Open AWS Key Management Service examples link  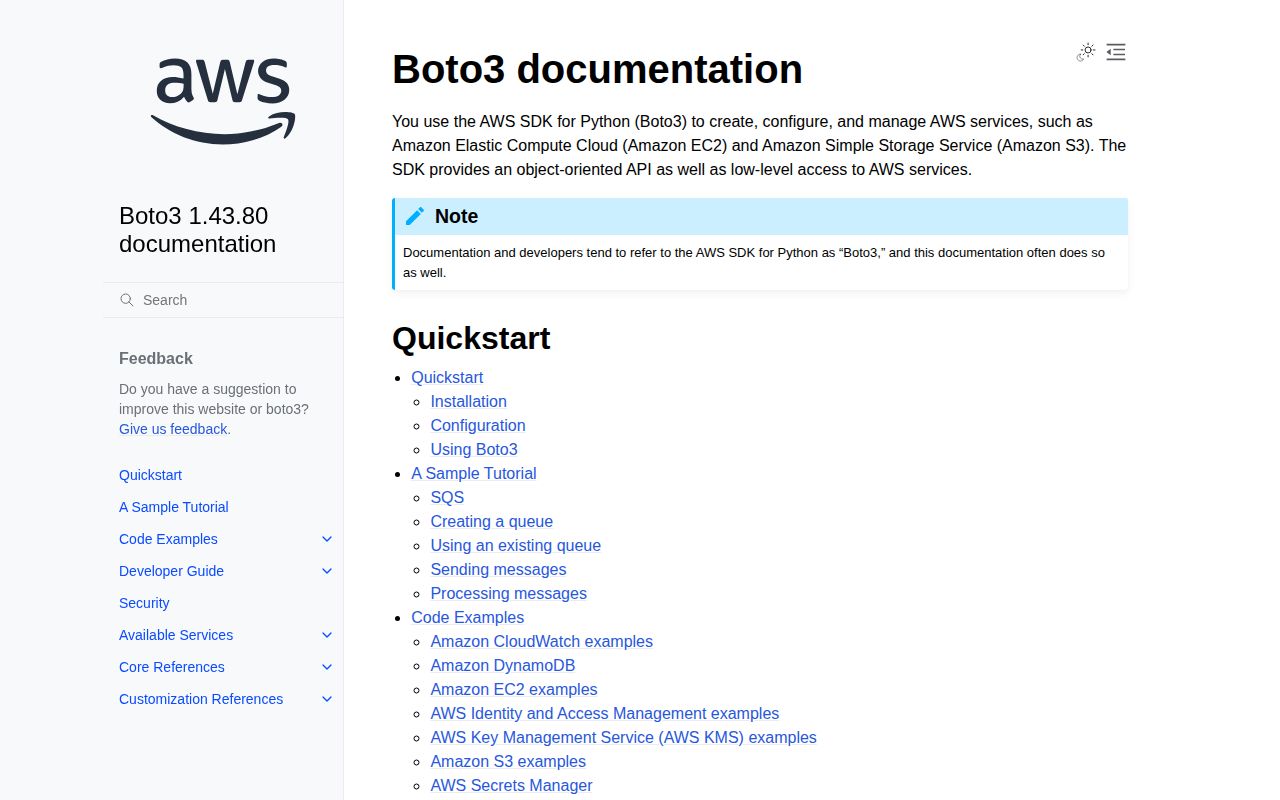[624, 737]
